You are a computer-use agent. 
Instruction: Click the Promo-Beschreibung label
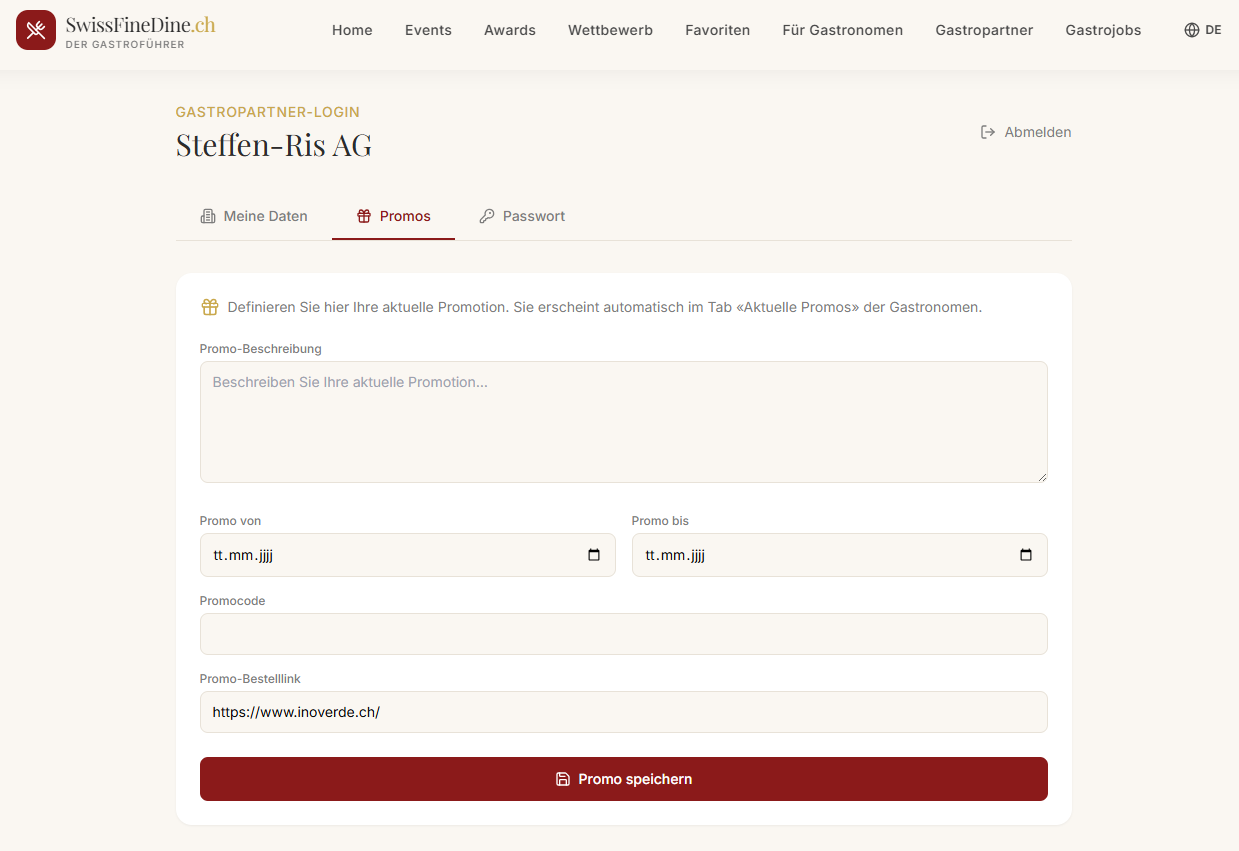pos(261,349)
